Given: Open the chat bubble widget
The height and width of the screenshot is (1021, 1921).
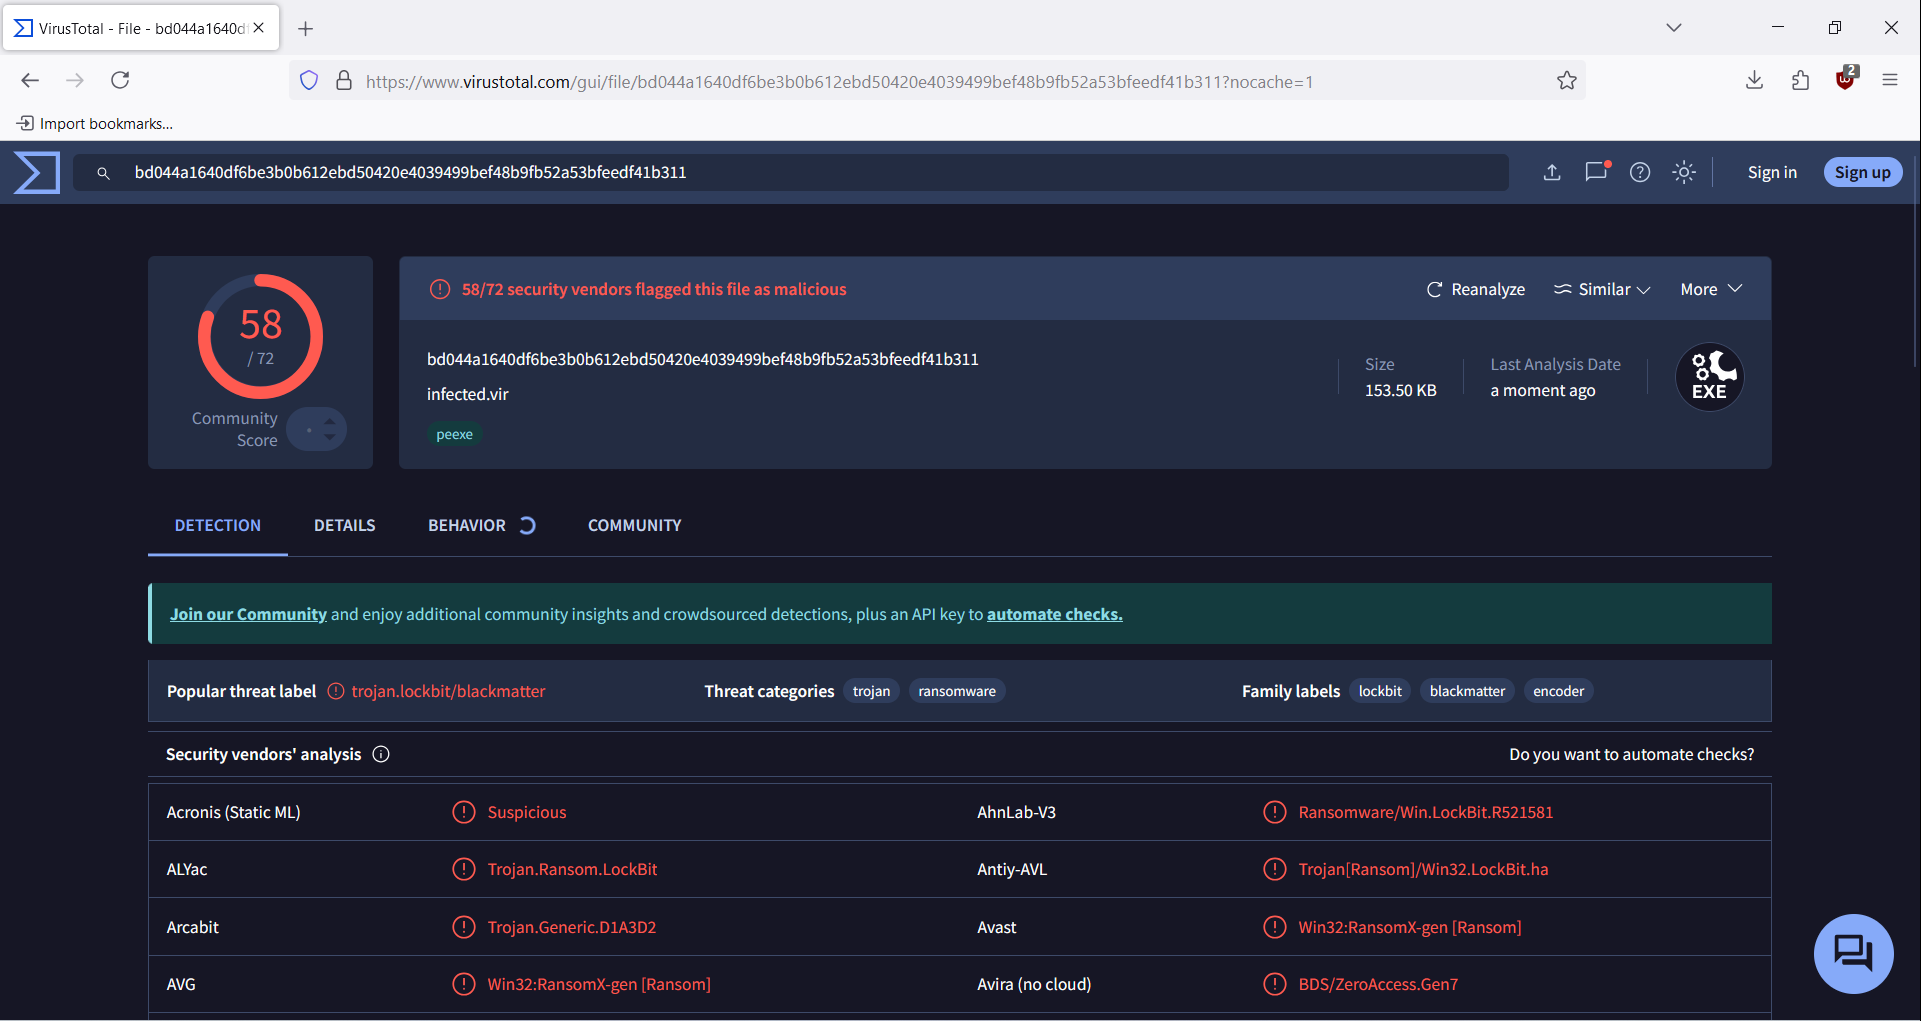Looking at the screenshot, I should (x=1853, y=953).
